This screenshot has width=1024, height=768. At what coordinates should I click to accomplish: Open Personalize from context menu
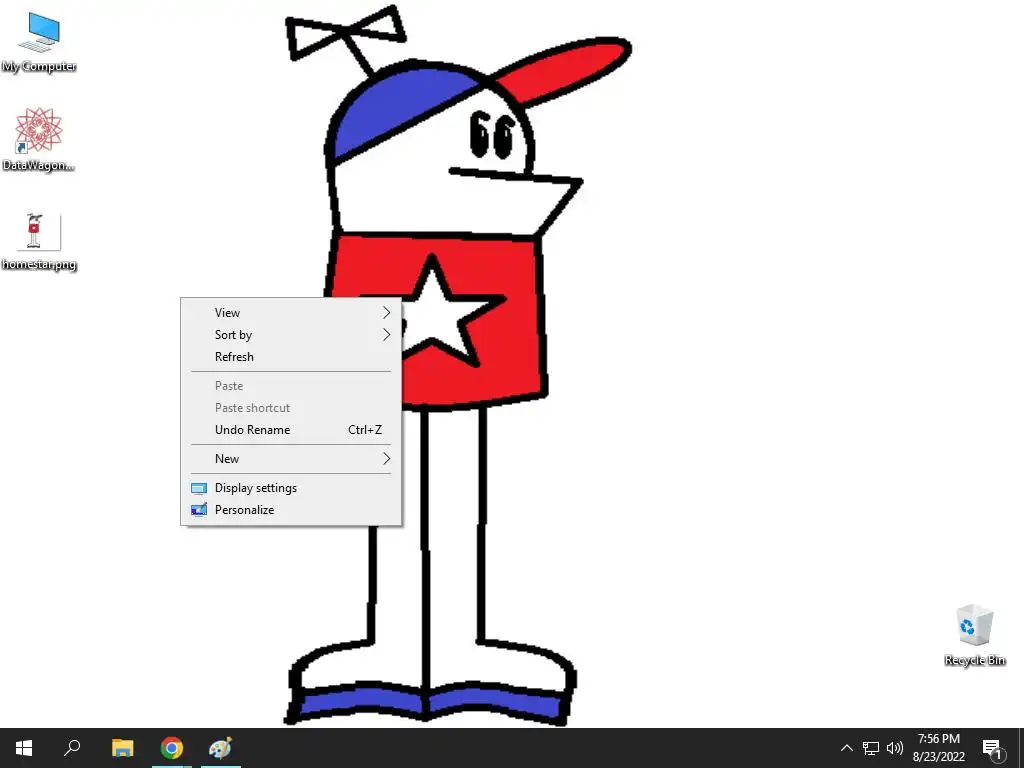pos(291,510)
